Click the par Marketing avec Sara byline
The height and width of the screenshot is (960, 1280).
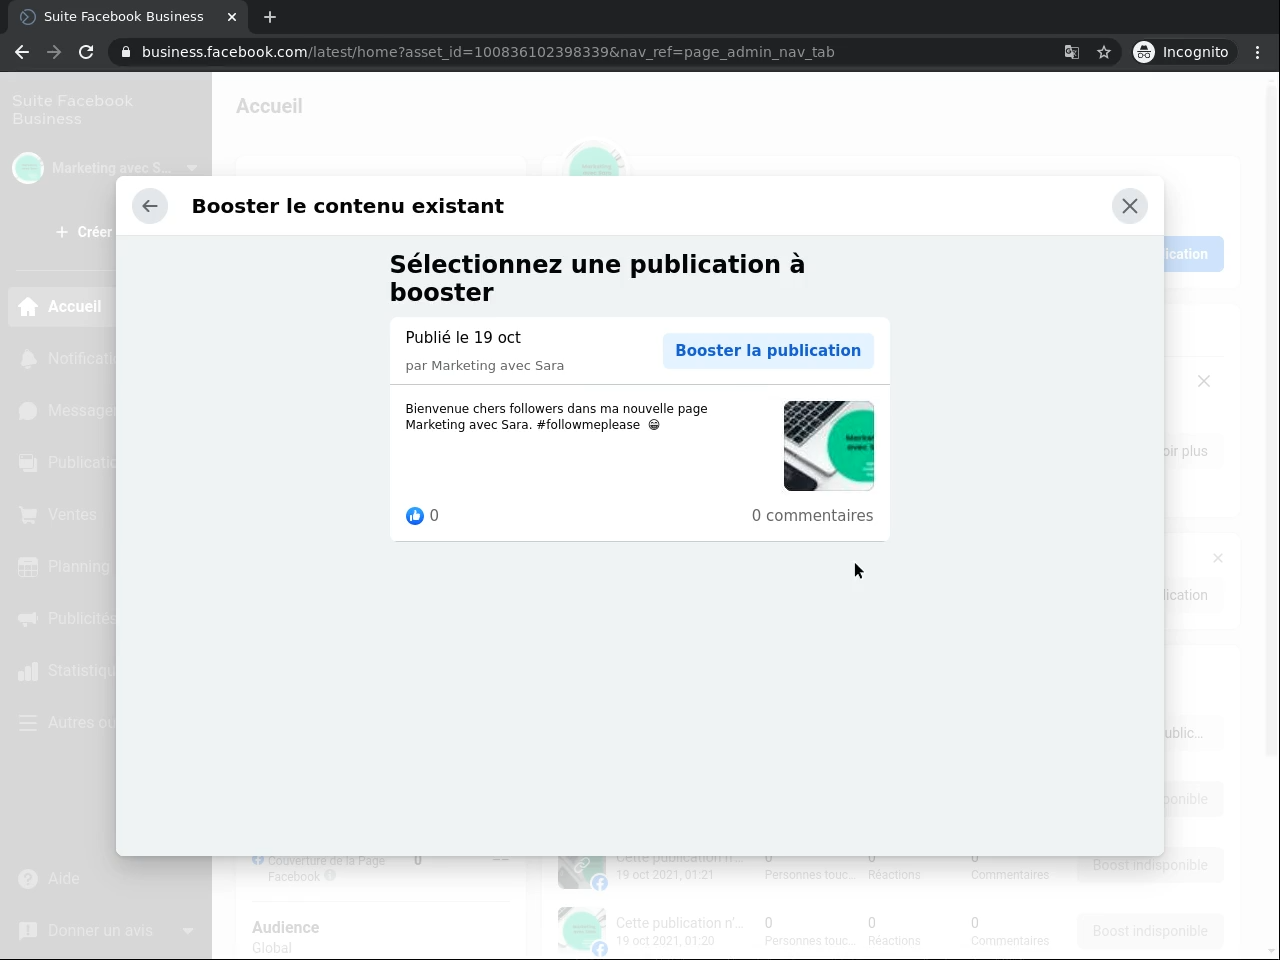[485, 366]
